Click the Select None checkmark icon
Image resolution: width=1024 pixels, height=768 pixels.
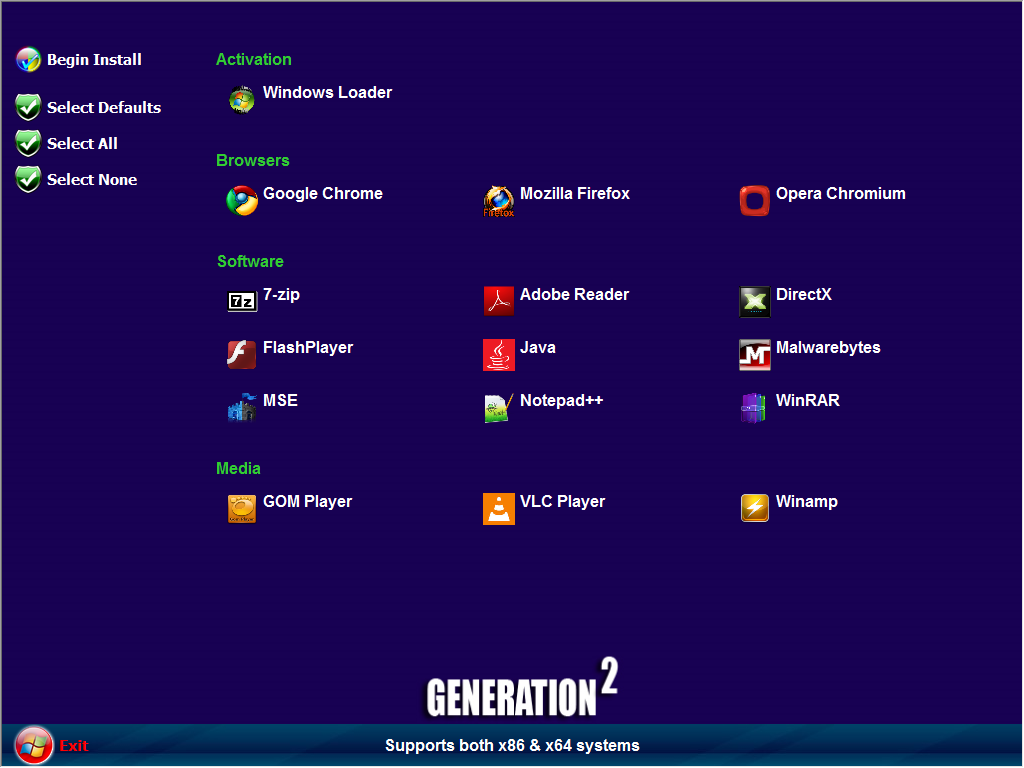click(x=29, y=179)
